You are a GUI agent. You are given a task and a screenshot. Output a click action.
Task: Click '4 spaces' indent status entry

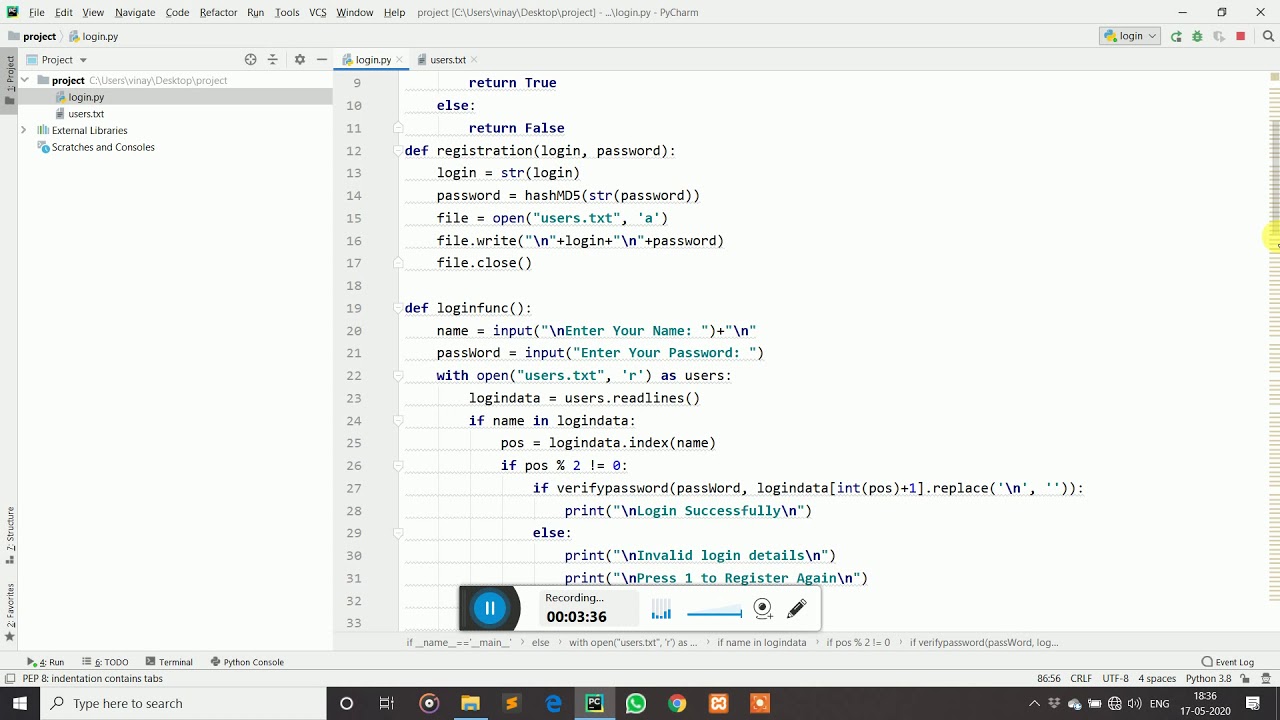[x=1157, y=678]
